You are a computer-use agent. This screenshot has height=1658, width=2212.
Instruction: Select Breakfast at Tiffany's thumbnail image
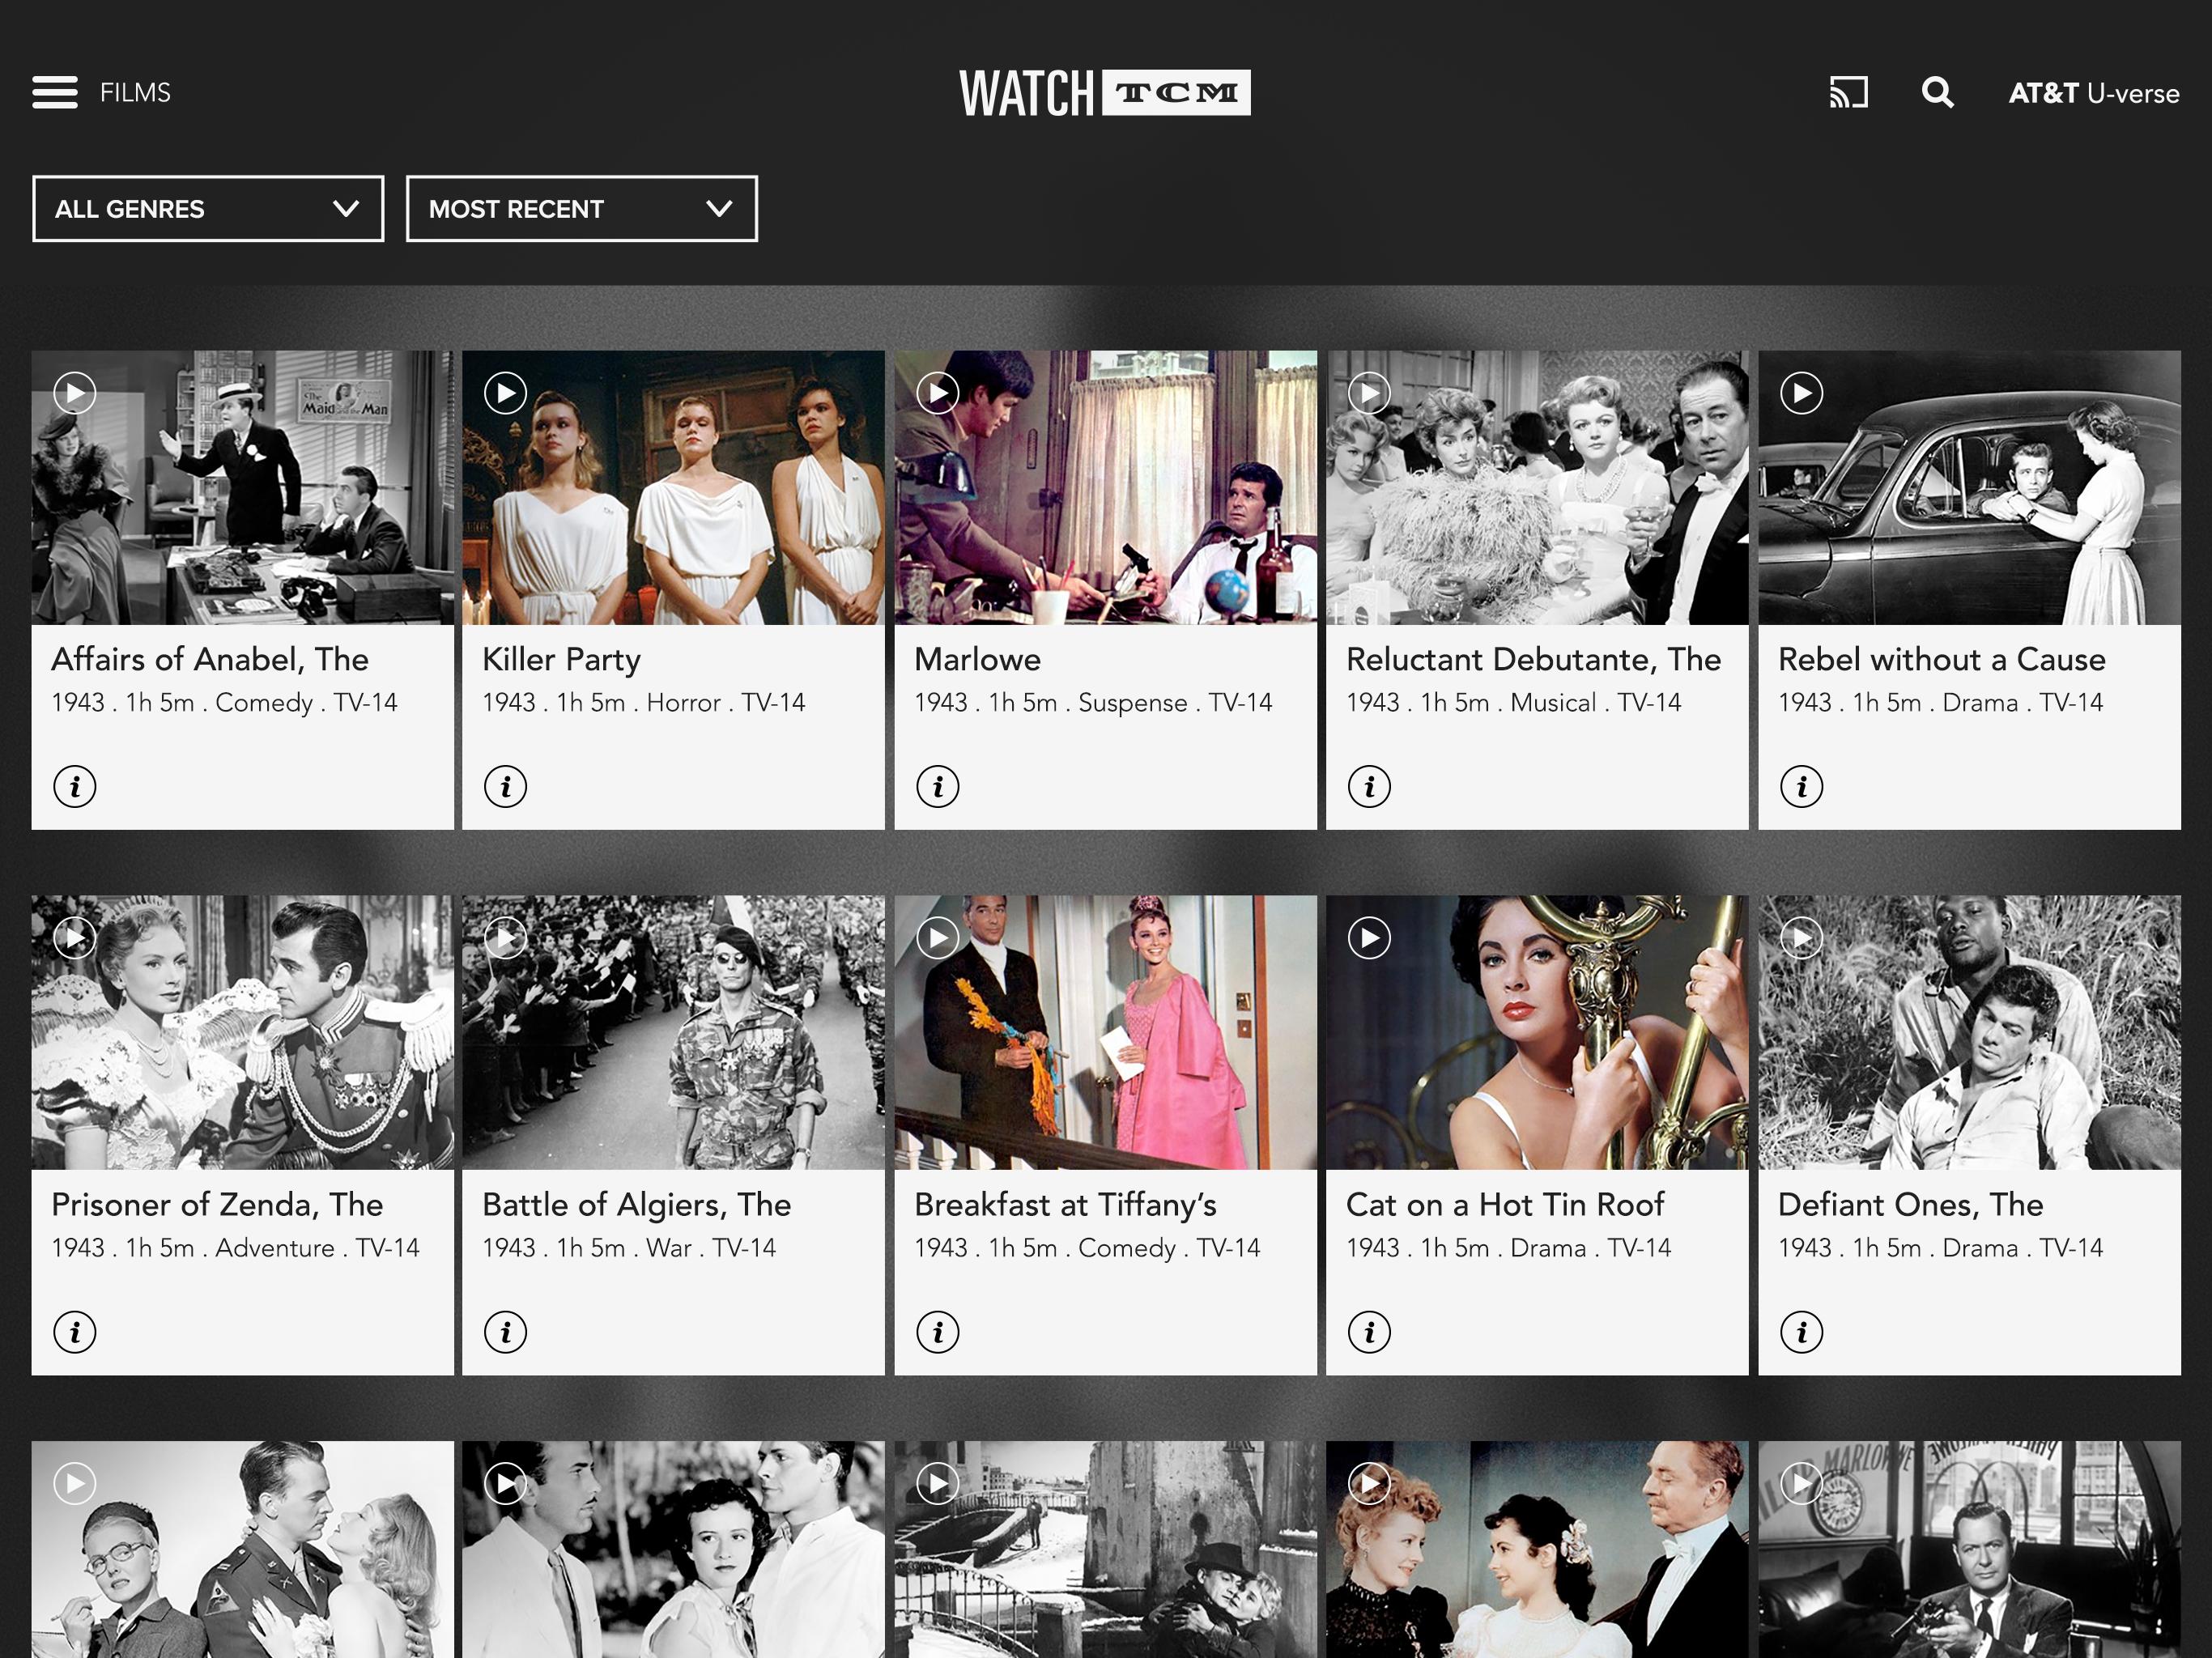click(1106, 1033)
